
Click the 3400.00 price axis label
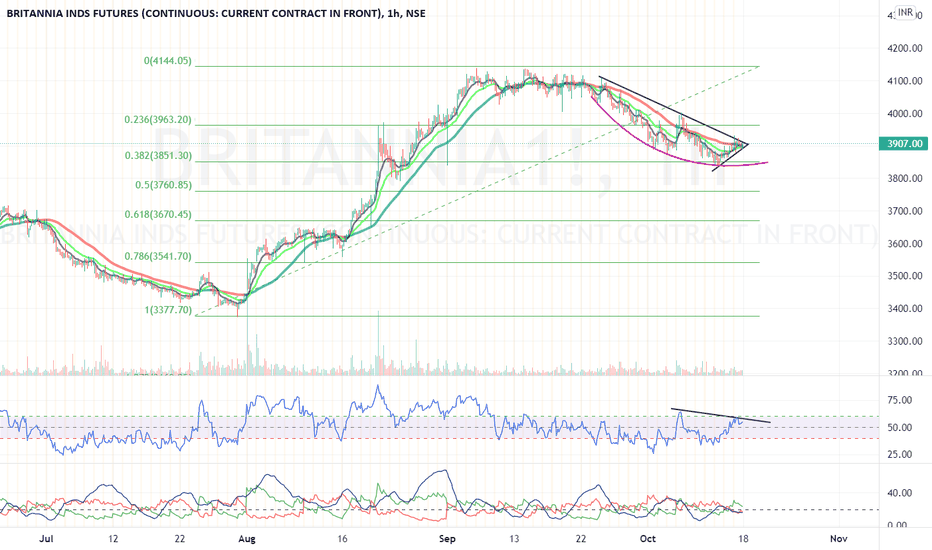coord(905,309)
